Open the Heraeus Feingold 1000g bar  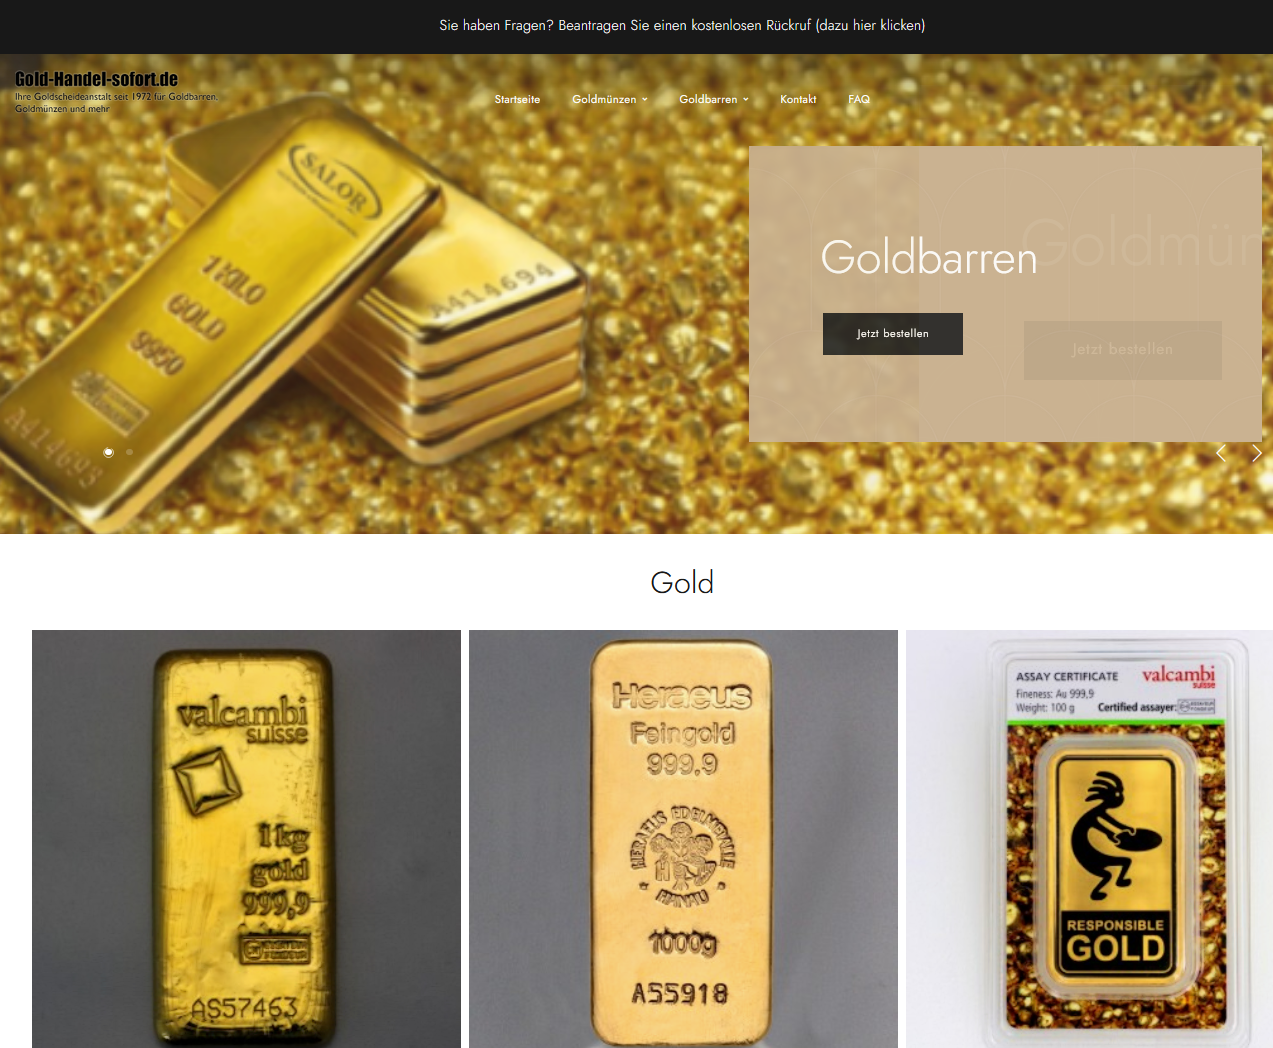683,839
